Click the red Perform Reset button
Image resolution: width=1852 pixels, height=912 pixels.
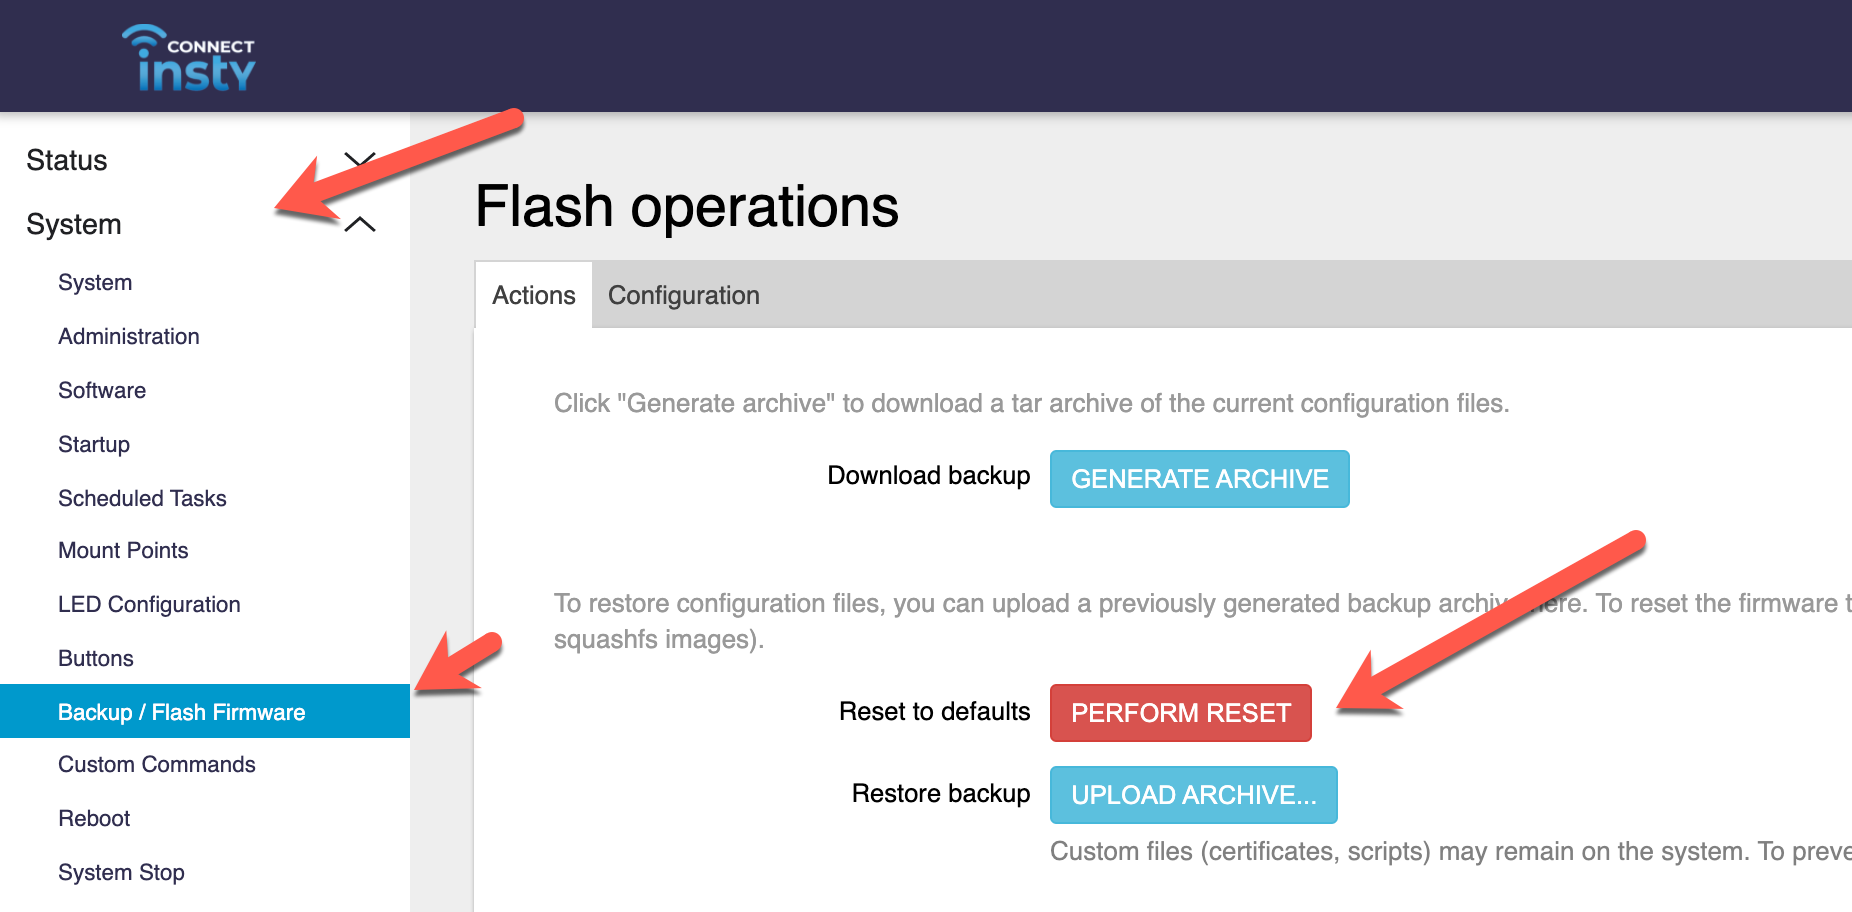[1180, 713]
